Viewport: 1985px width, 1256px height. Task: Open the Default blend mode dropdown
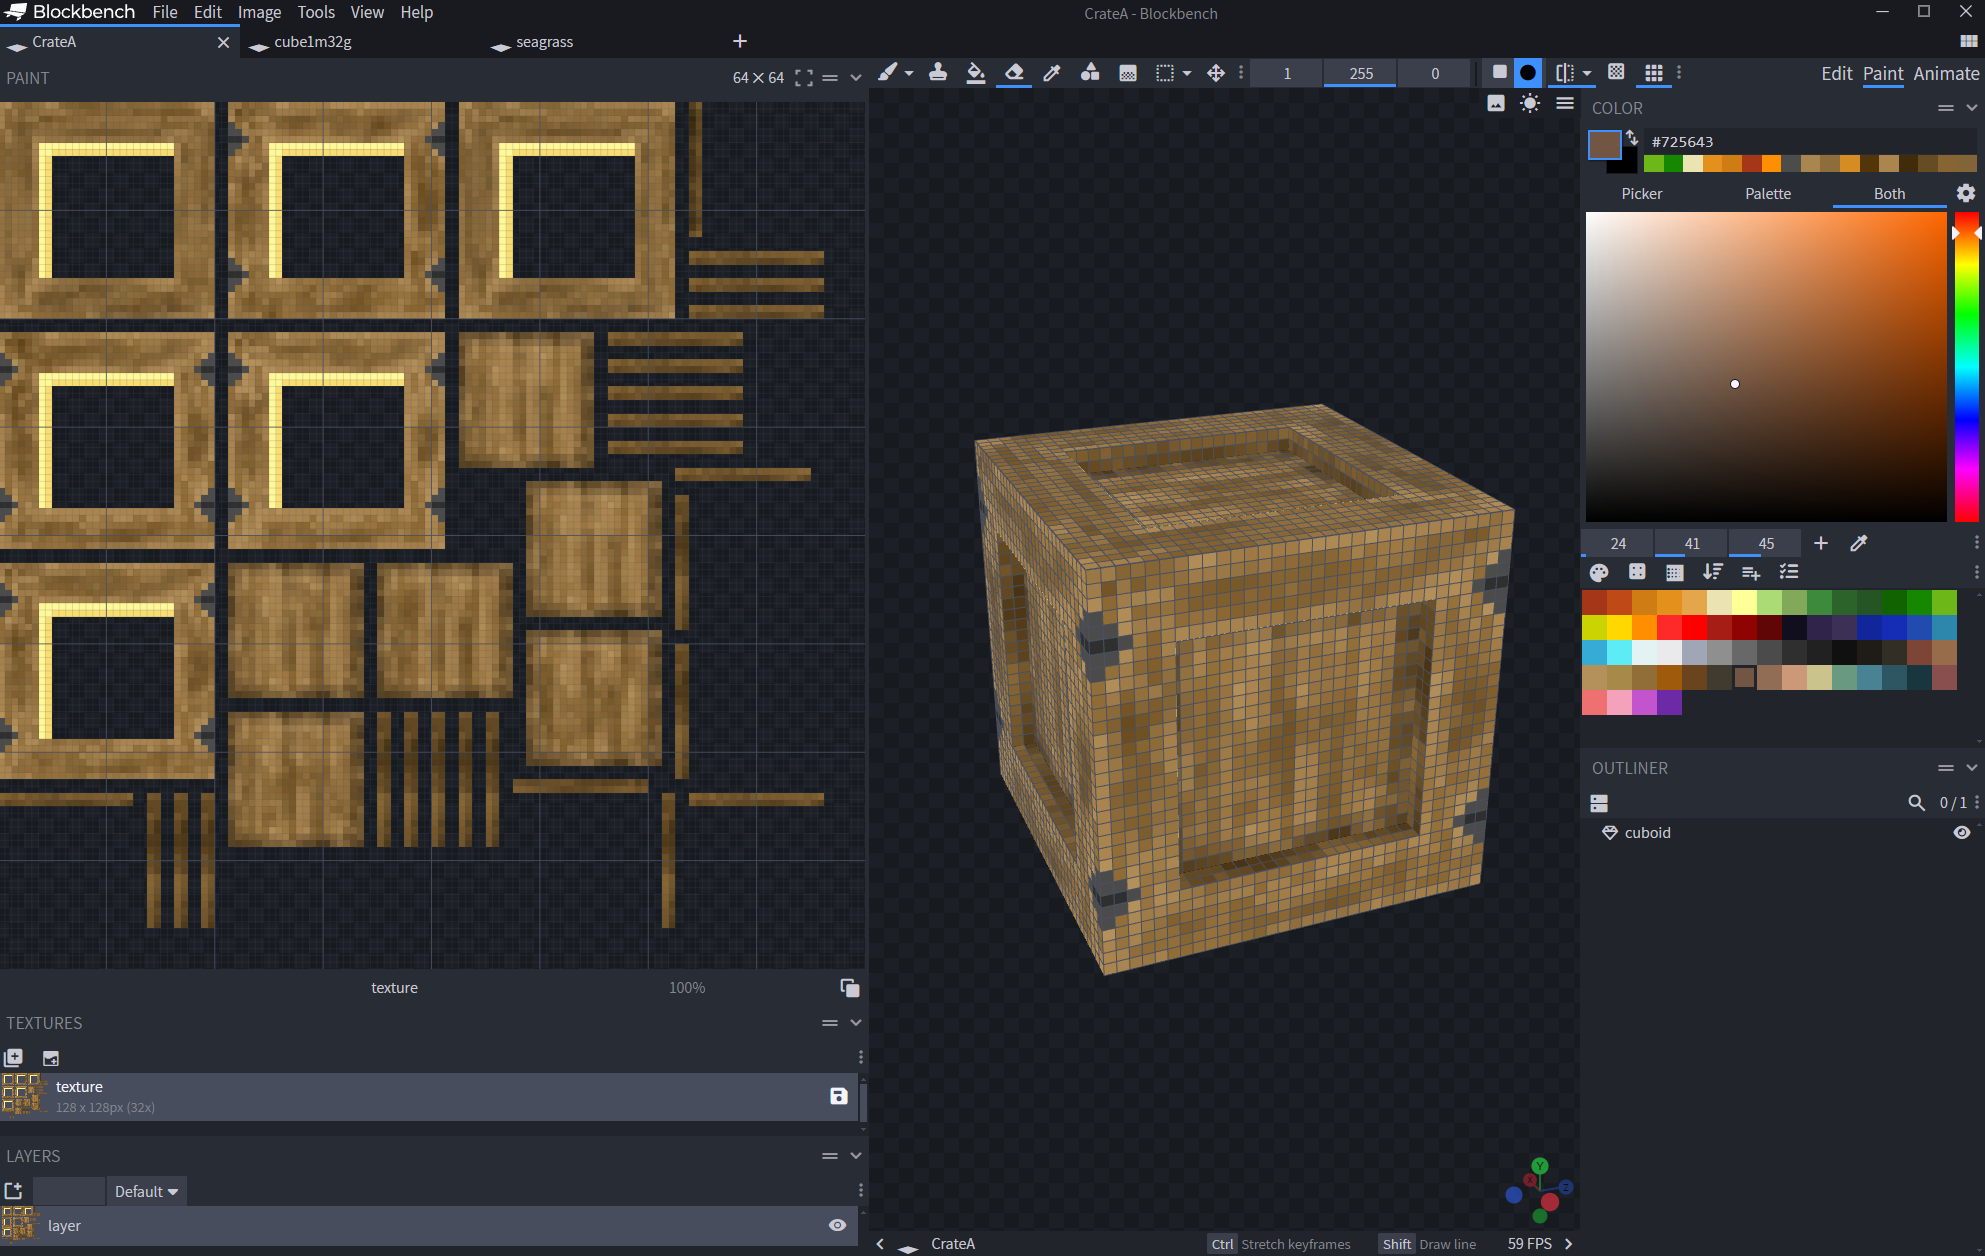(x=146, y=1191)
